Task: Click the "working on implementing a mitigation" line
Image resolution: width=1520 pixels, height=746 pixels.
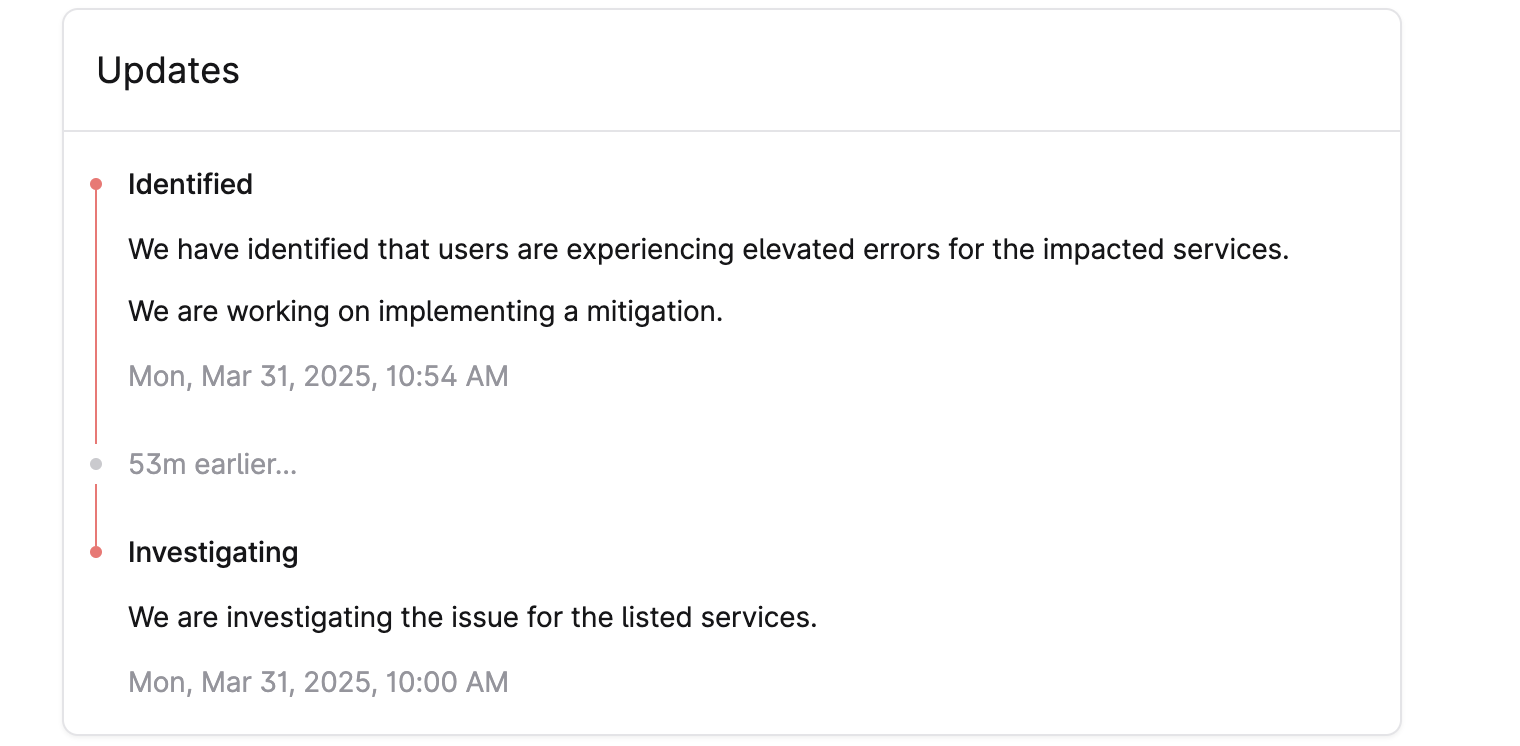Action: click(425, 311)
